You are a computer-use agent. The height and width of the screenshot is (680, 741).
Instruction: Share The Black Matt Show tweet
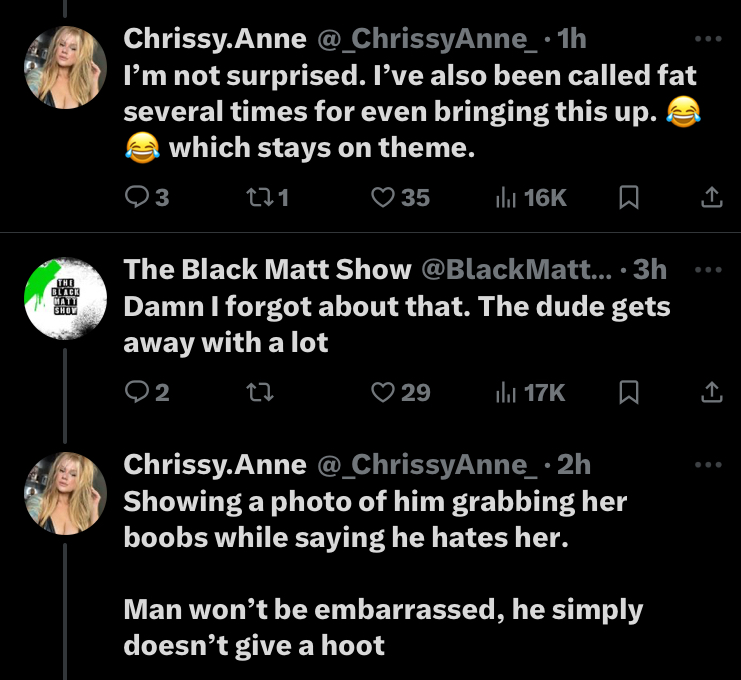(710, 393)
